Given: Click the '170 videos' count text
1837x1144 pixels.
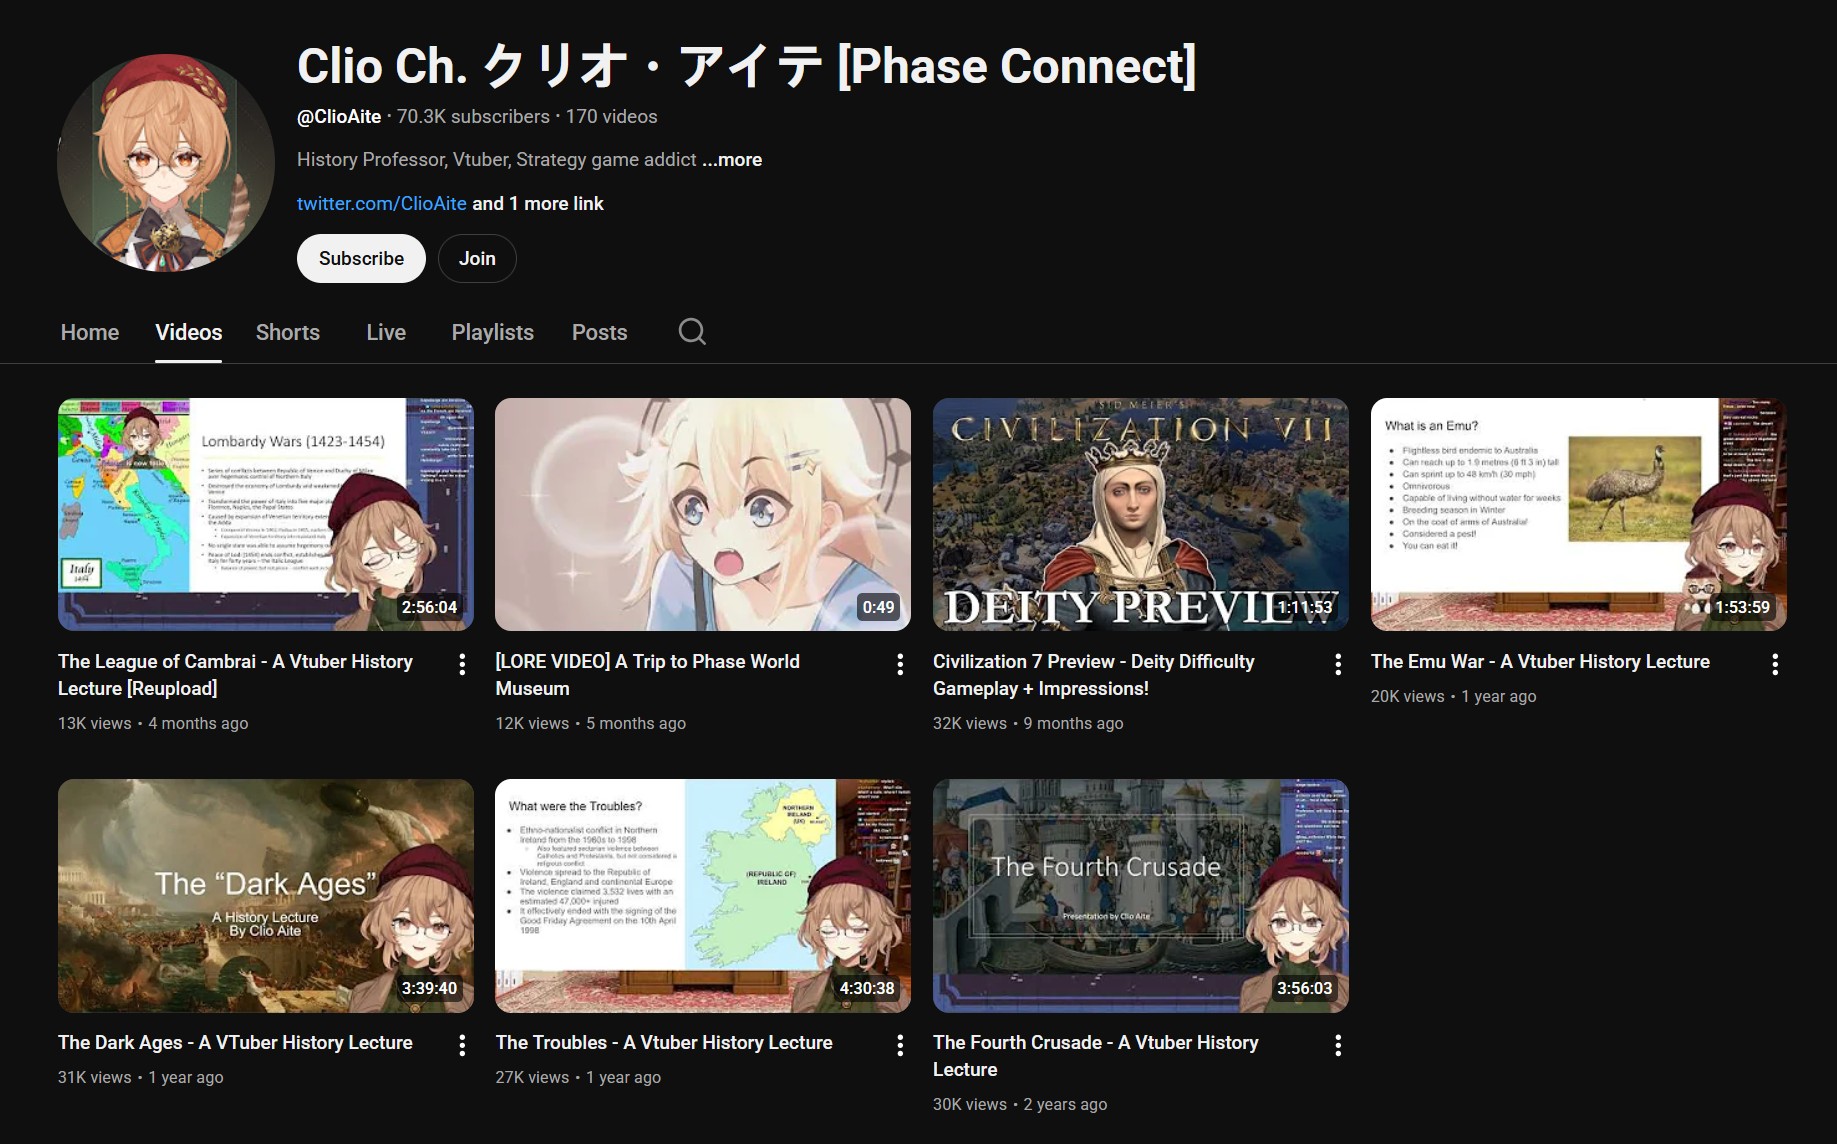Looking at the screenshot, I should pos(612,117).
